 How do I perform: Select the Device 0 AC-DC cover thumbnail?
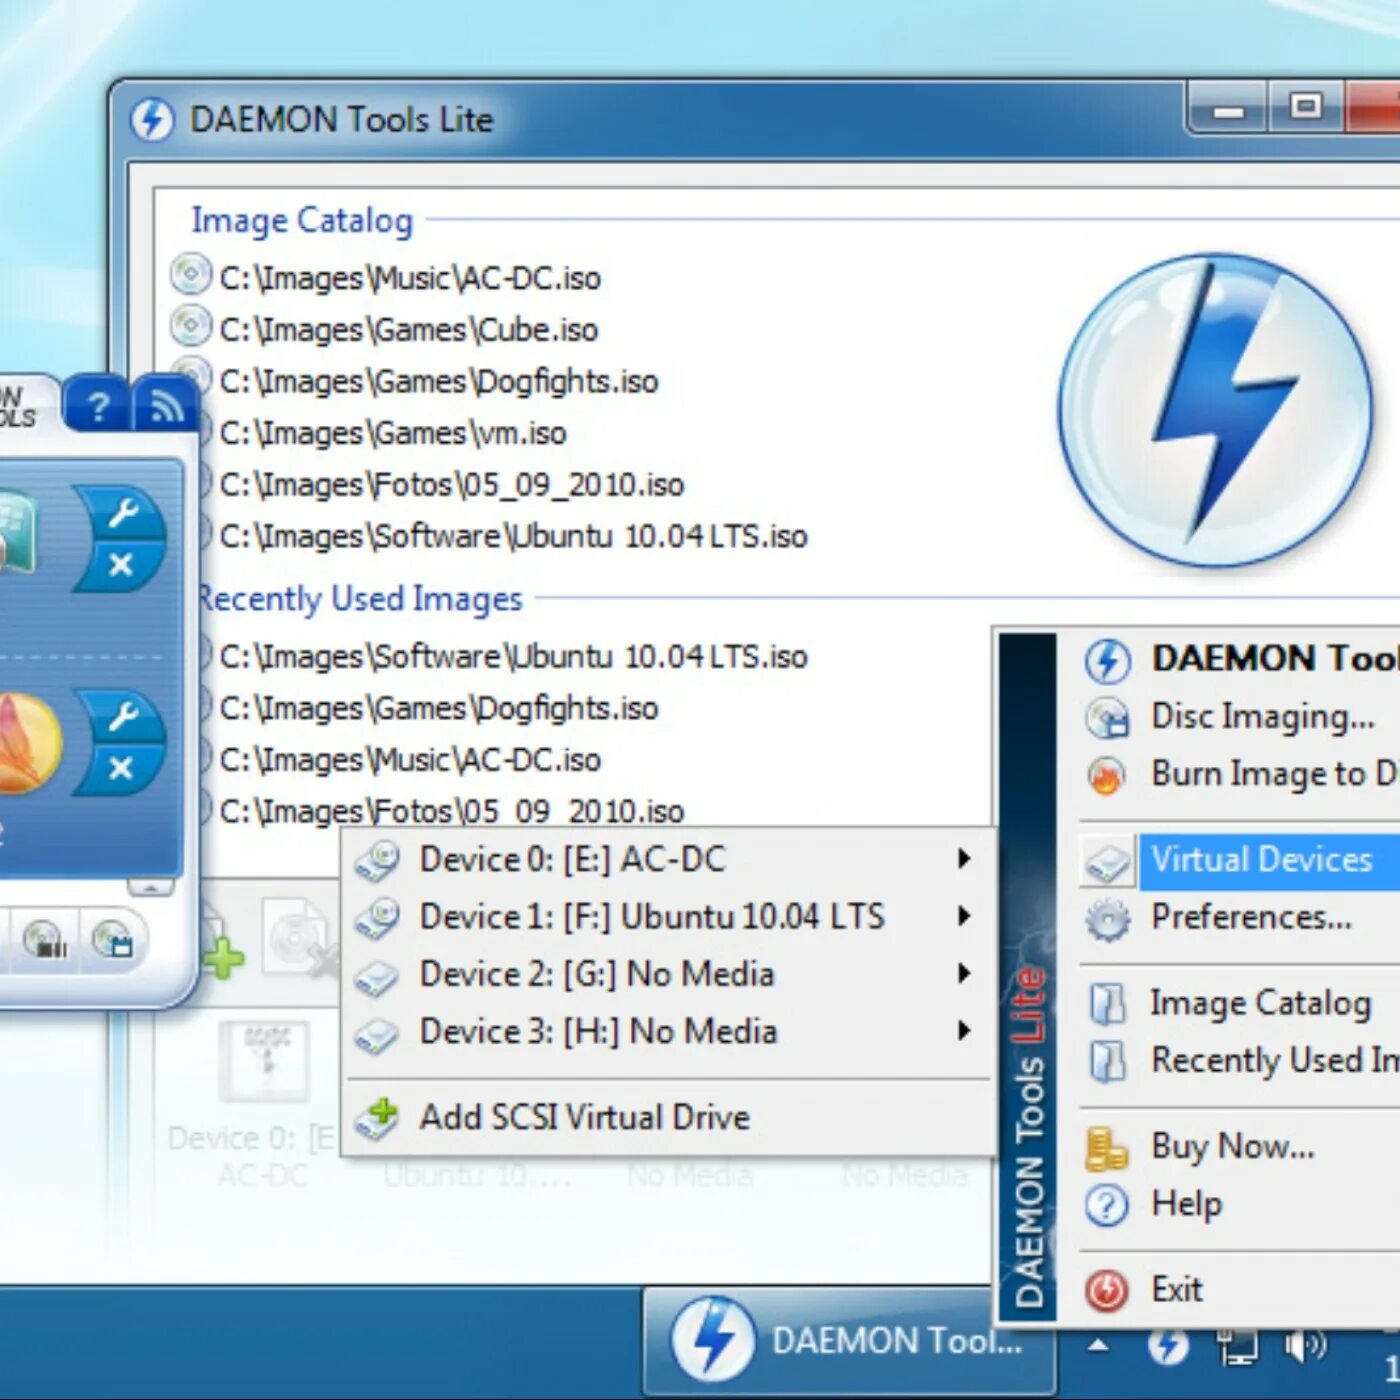[x=265, y=1060]
